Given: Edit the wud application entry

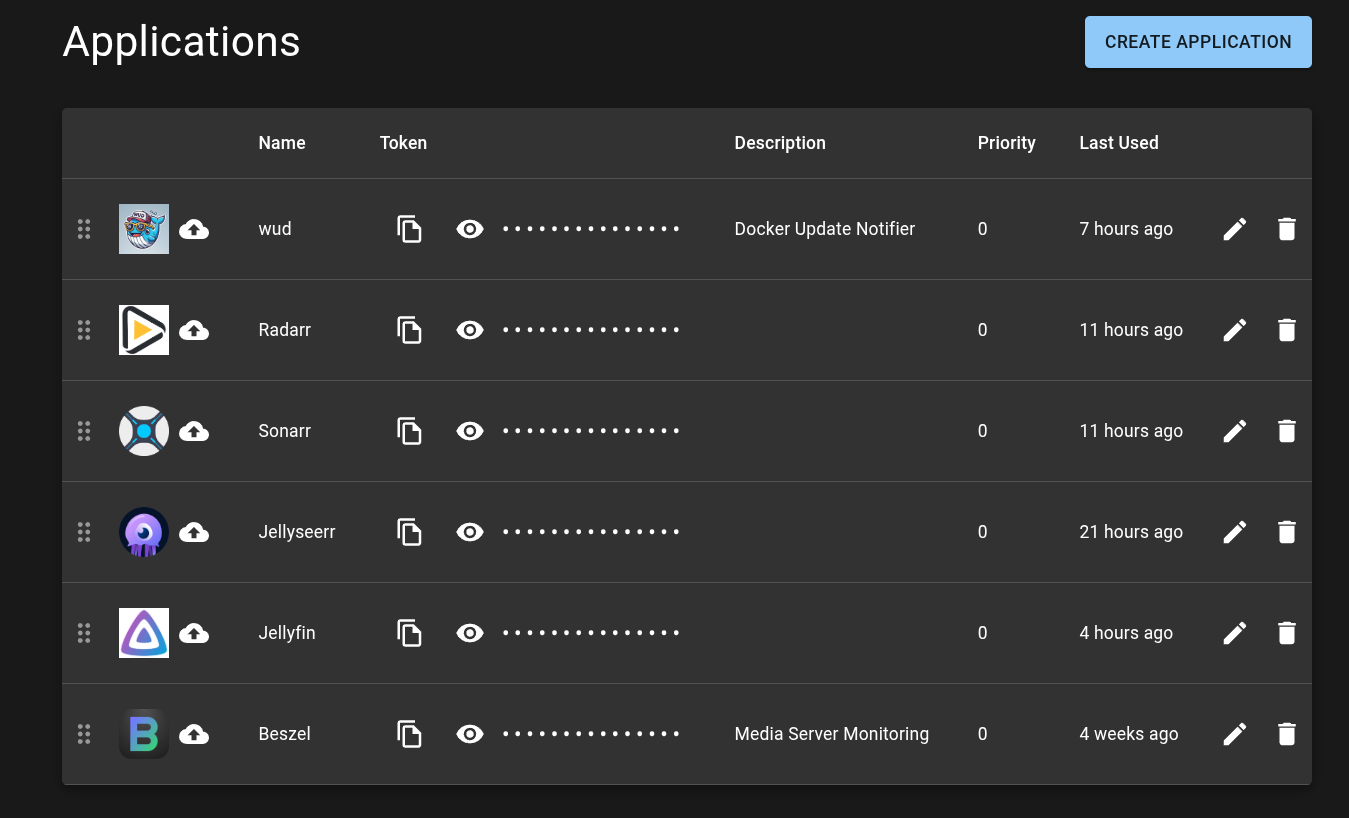Looking at the screenshot, I should [x=1235, y=229].
